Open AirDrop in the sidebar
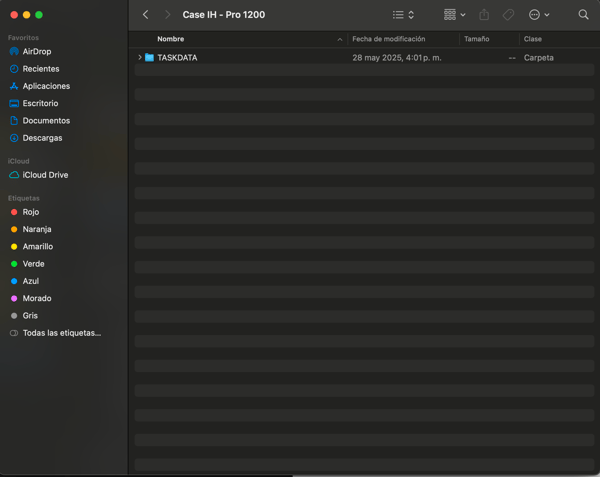 37,52
